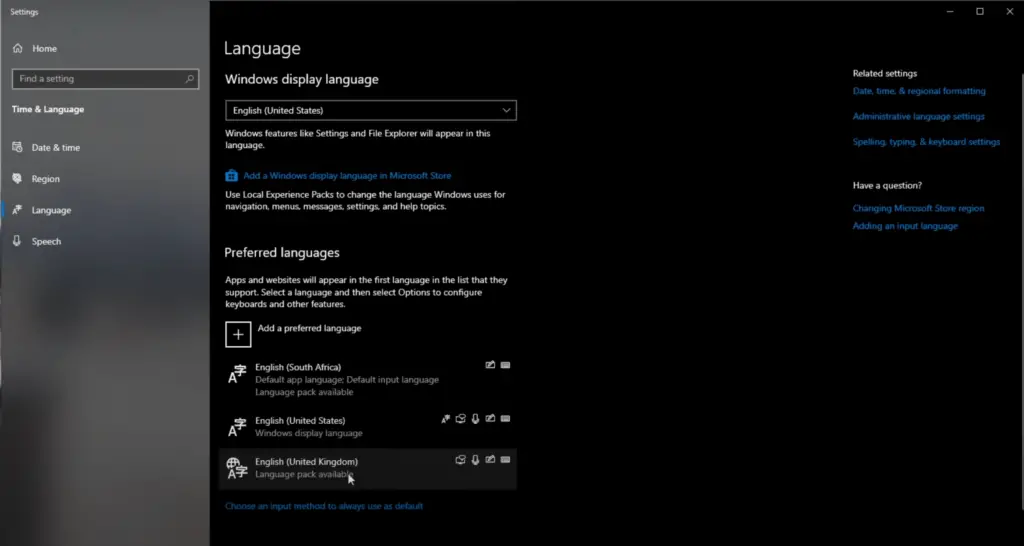Select the English (South Africa) language entry
Image resolution: width=1024 pixels, height=546 pixels.
click(x=368, y=379)
